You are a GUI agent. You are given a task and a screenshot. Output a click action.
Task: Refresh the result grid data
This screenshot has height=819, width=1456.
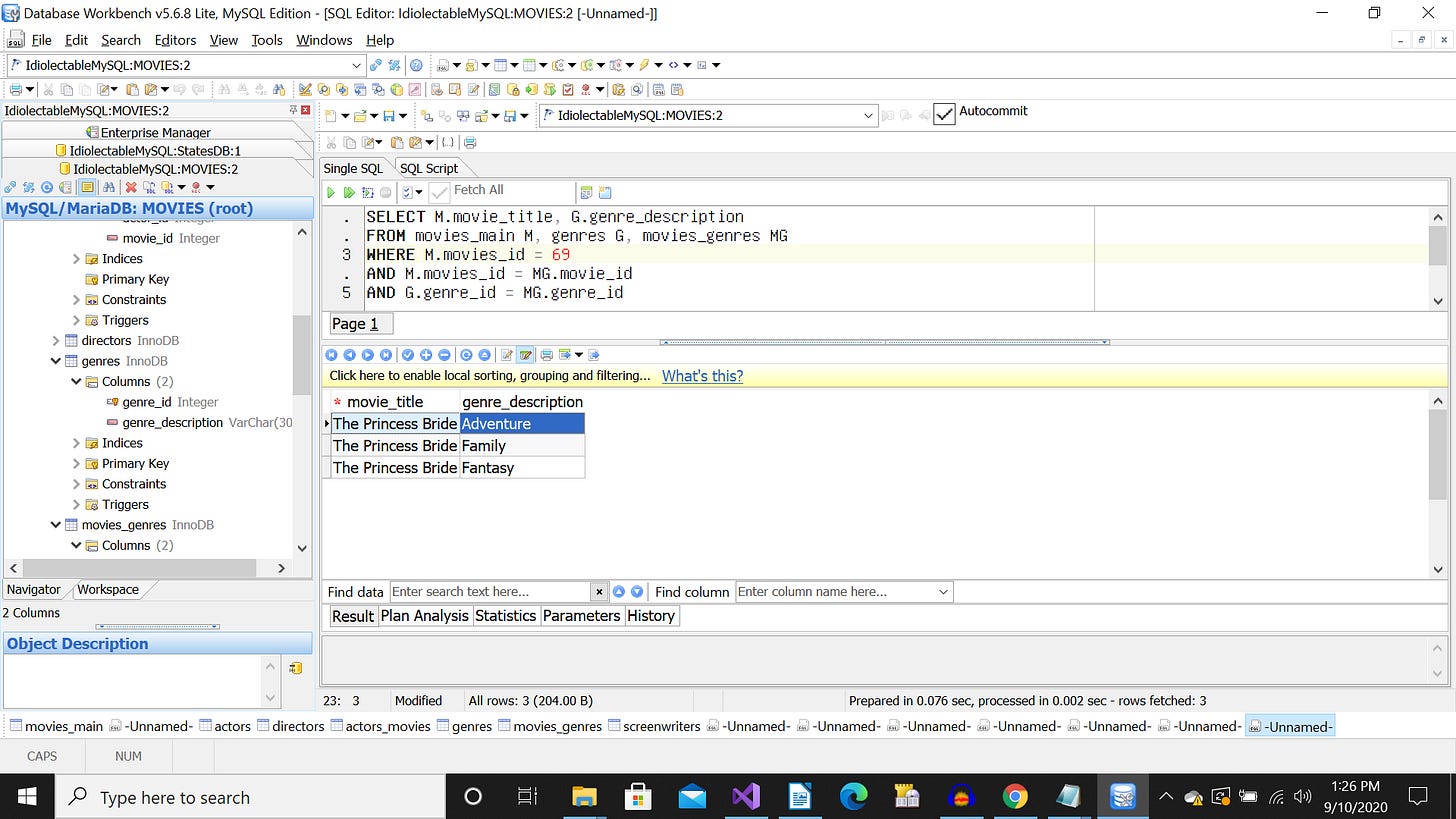[x=466, y=355]
